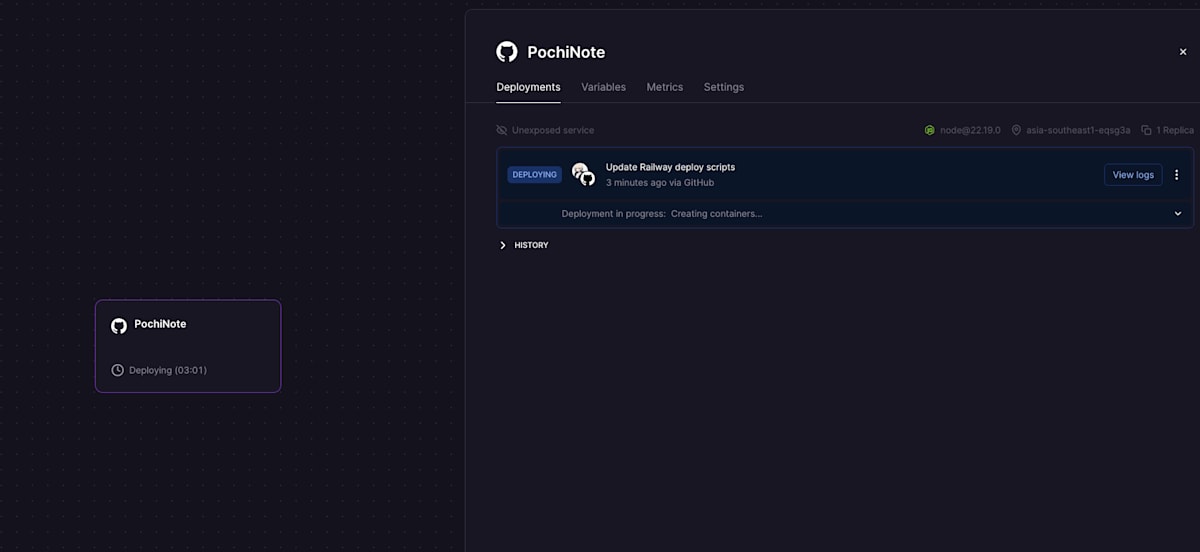Click the region location pin icon
The width and height of the screenshot is (1200, 552).
click(1016, 130)
